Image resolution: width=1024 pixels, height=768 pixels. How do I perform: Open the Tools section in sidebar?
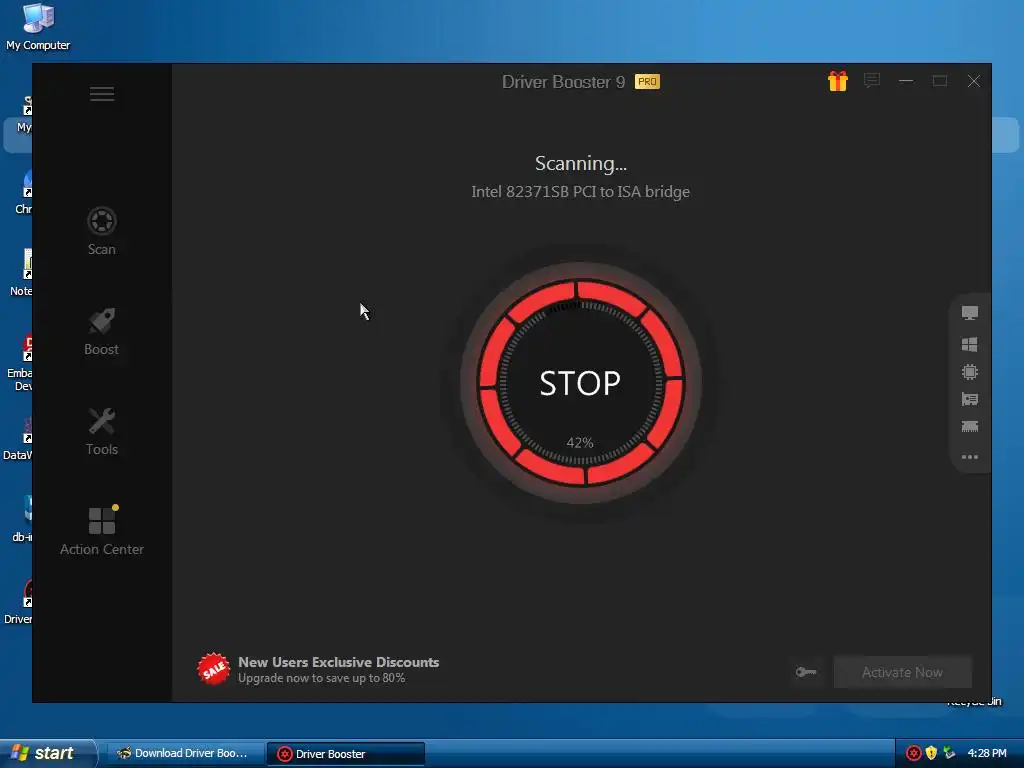(x=102, y=432)
